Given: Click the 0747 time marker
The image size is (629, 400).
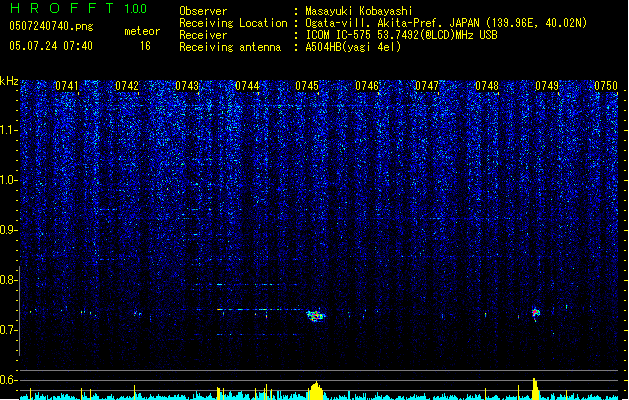Looking at the screenshot, I should tap(427, 86).
